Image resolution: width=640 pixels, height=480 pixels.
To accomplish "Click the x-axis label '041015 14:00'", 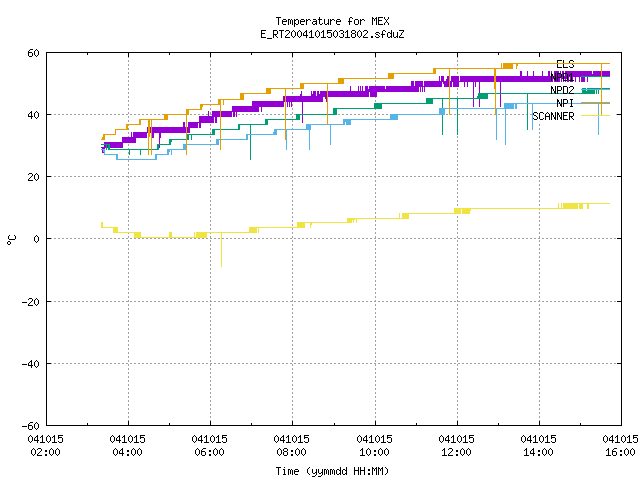I will [x=538, y=446].
